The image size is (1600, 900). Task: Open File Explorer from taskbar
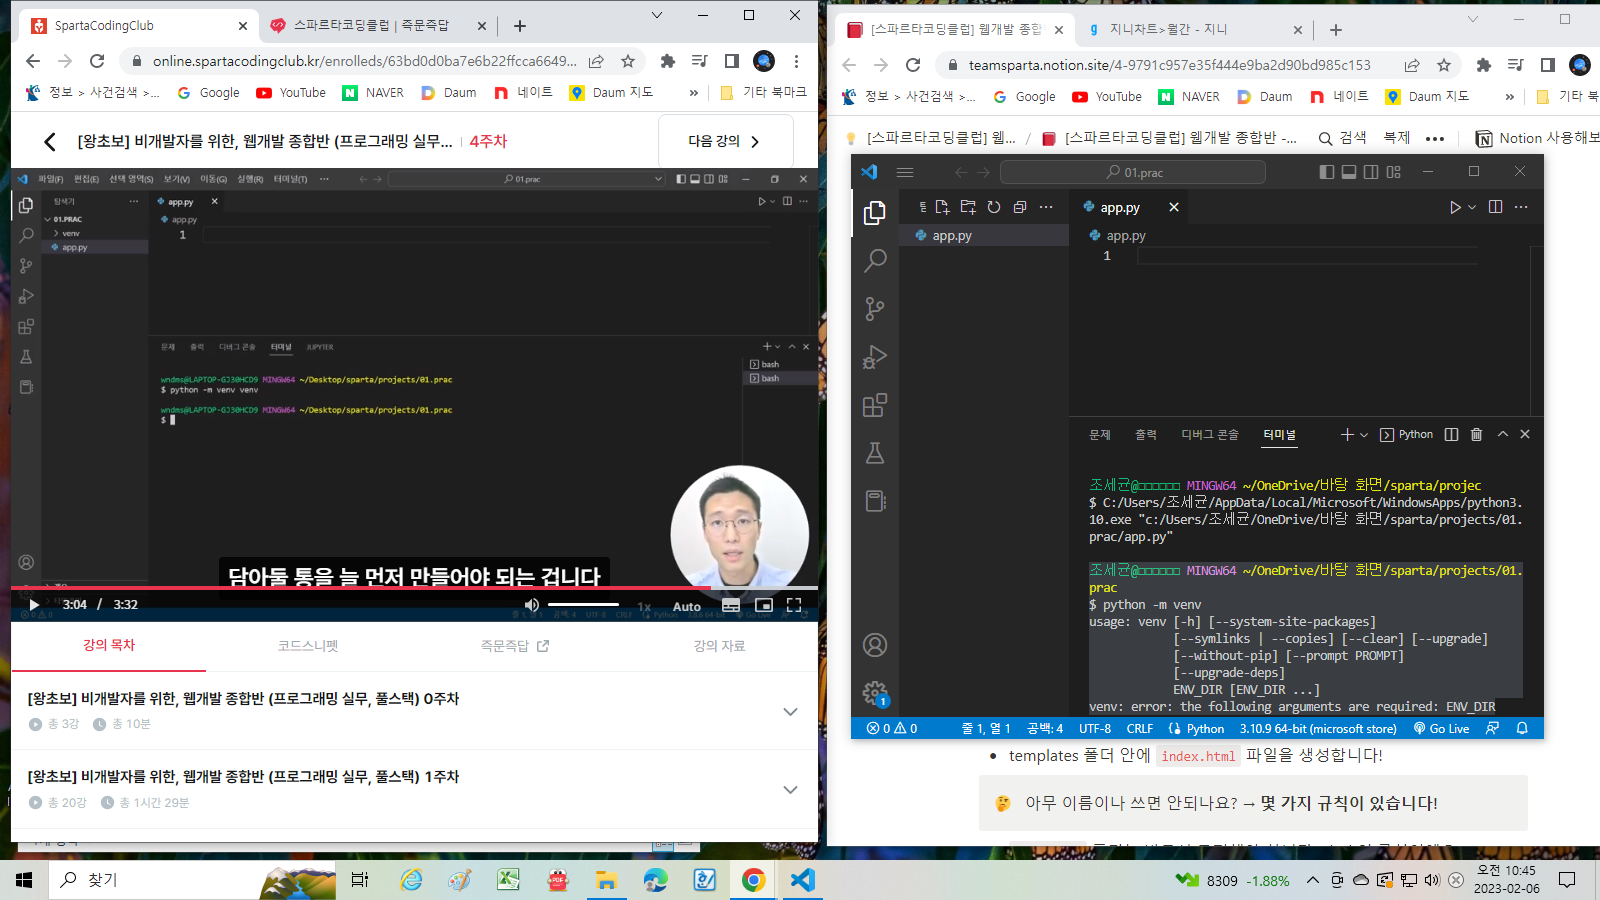(x=606, y=880)
